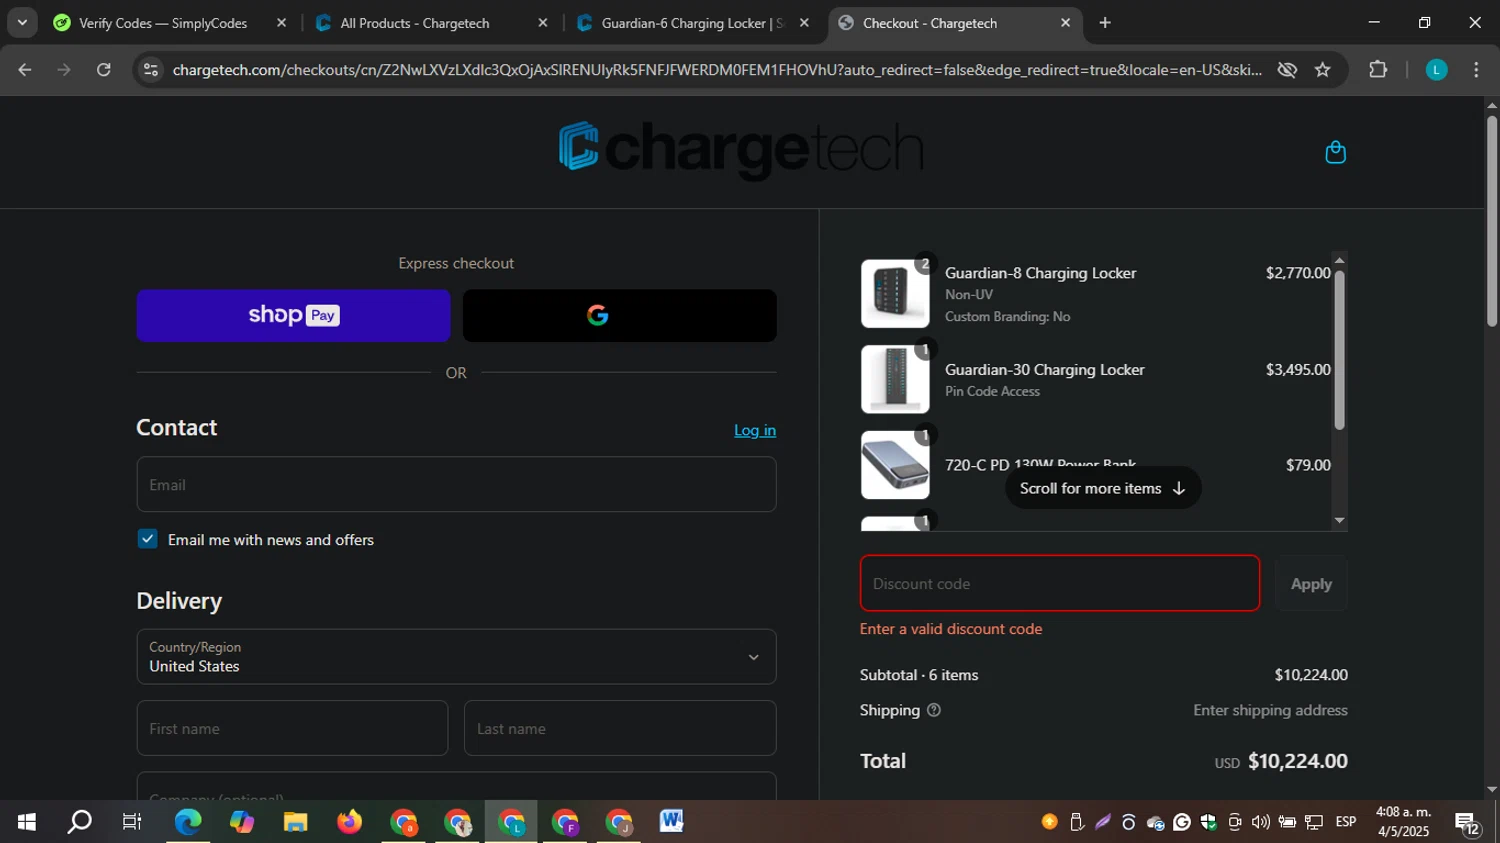1500x843 pixels.
Task: Open the tab search dropdown arrow
Action: (22, 22)
